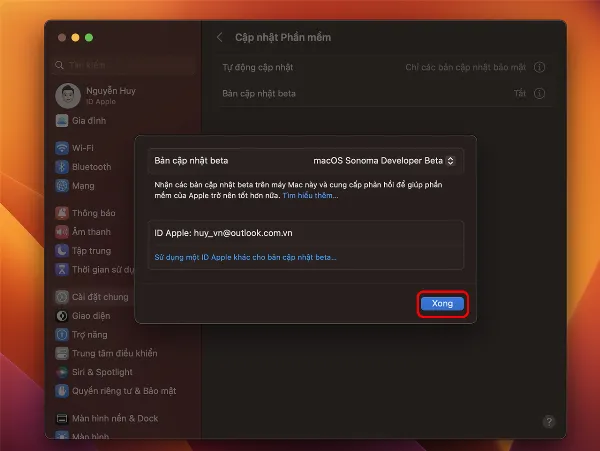
Task: Open Bluetooth settings icon
Action: [62, 167]
